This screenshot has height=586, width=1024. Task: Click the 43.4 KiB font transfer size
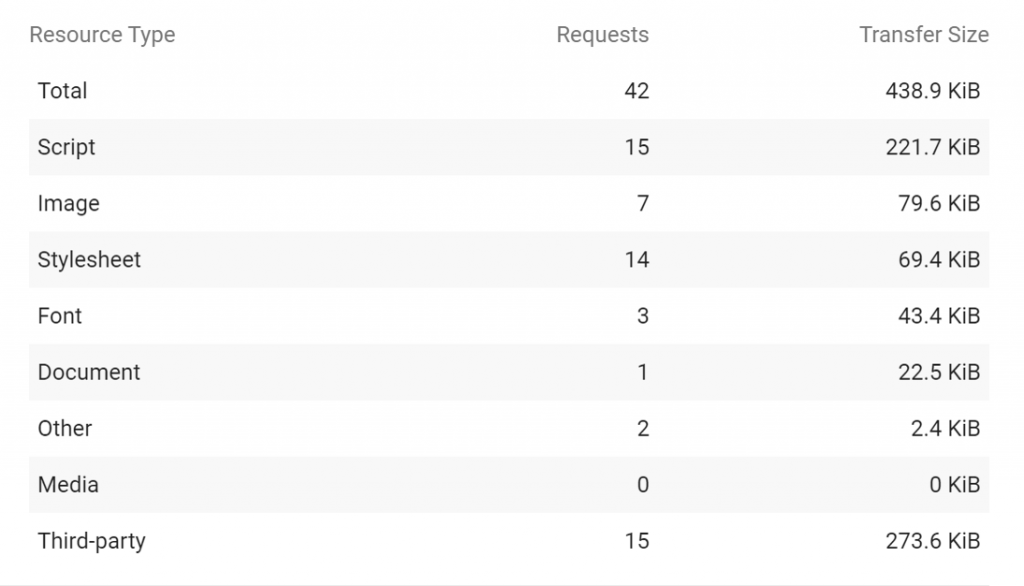[939, 316]
